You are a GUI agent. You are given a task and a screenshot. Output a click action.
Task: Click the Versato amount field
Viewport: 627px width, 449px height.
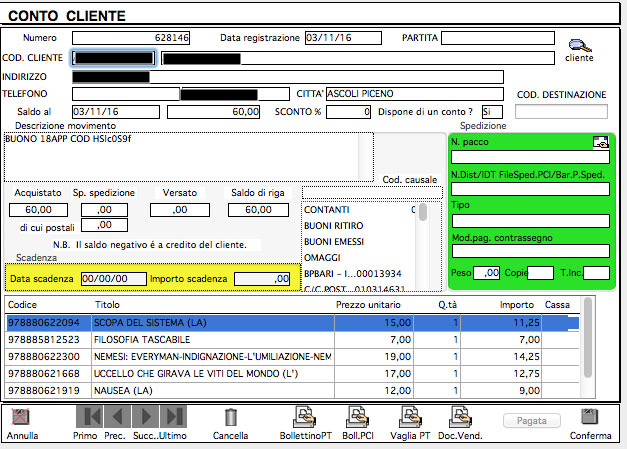tap(180, 210)
